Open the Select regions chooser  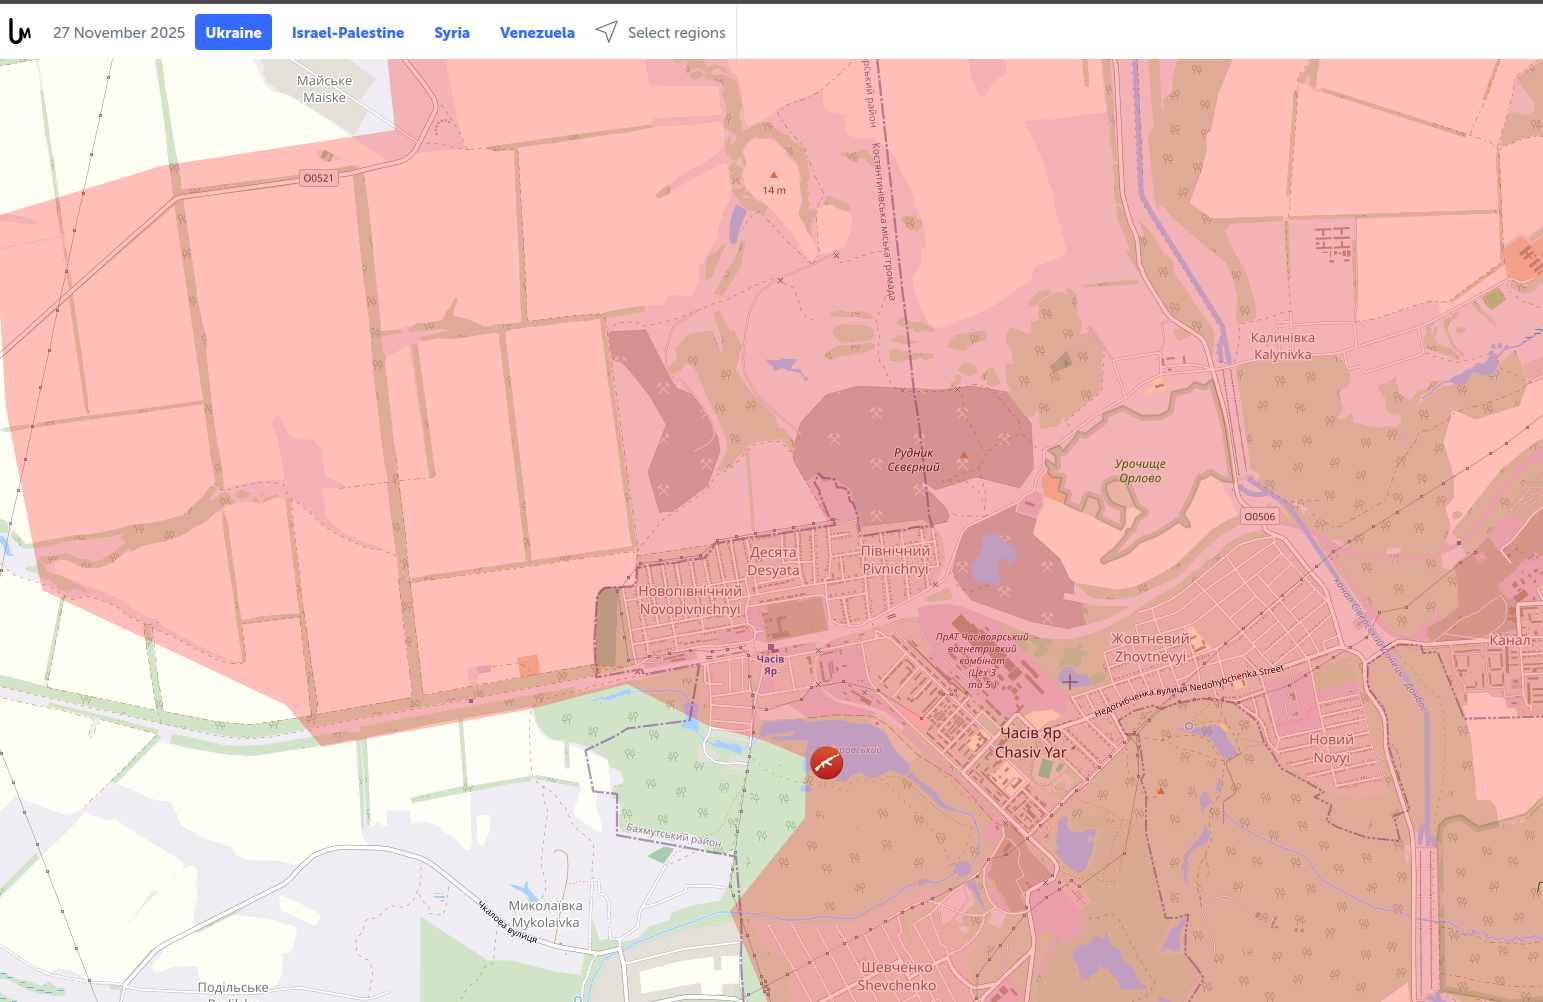tap(661, 32)
